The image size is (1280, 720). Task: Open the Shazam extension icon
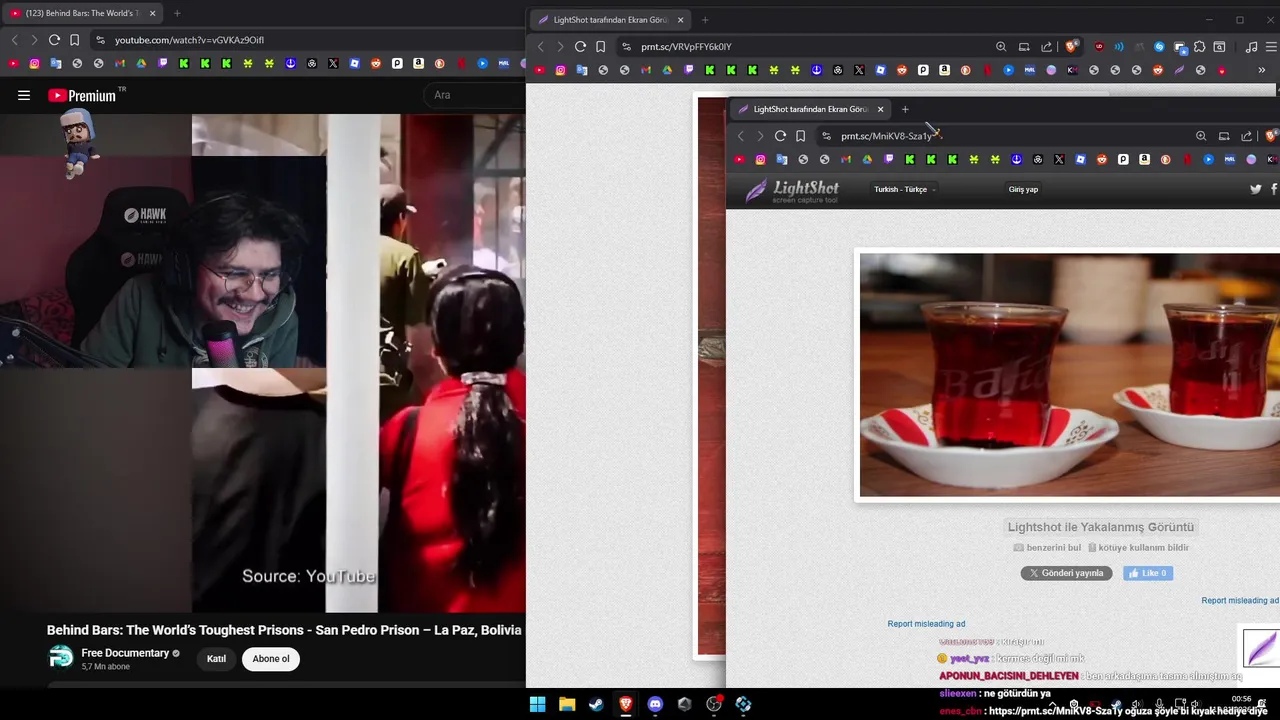click(1159, 46)
